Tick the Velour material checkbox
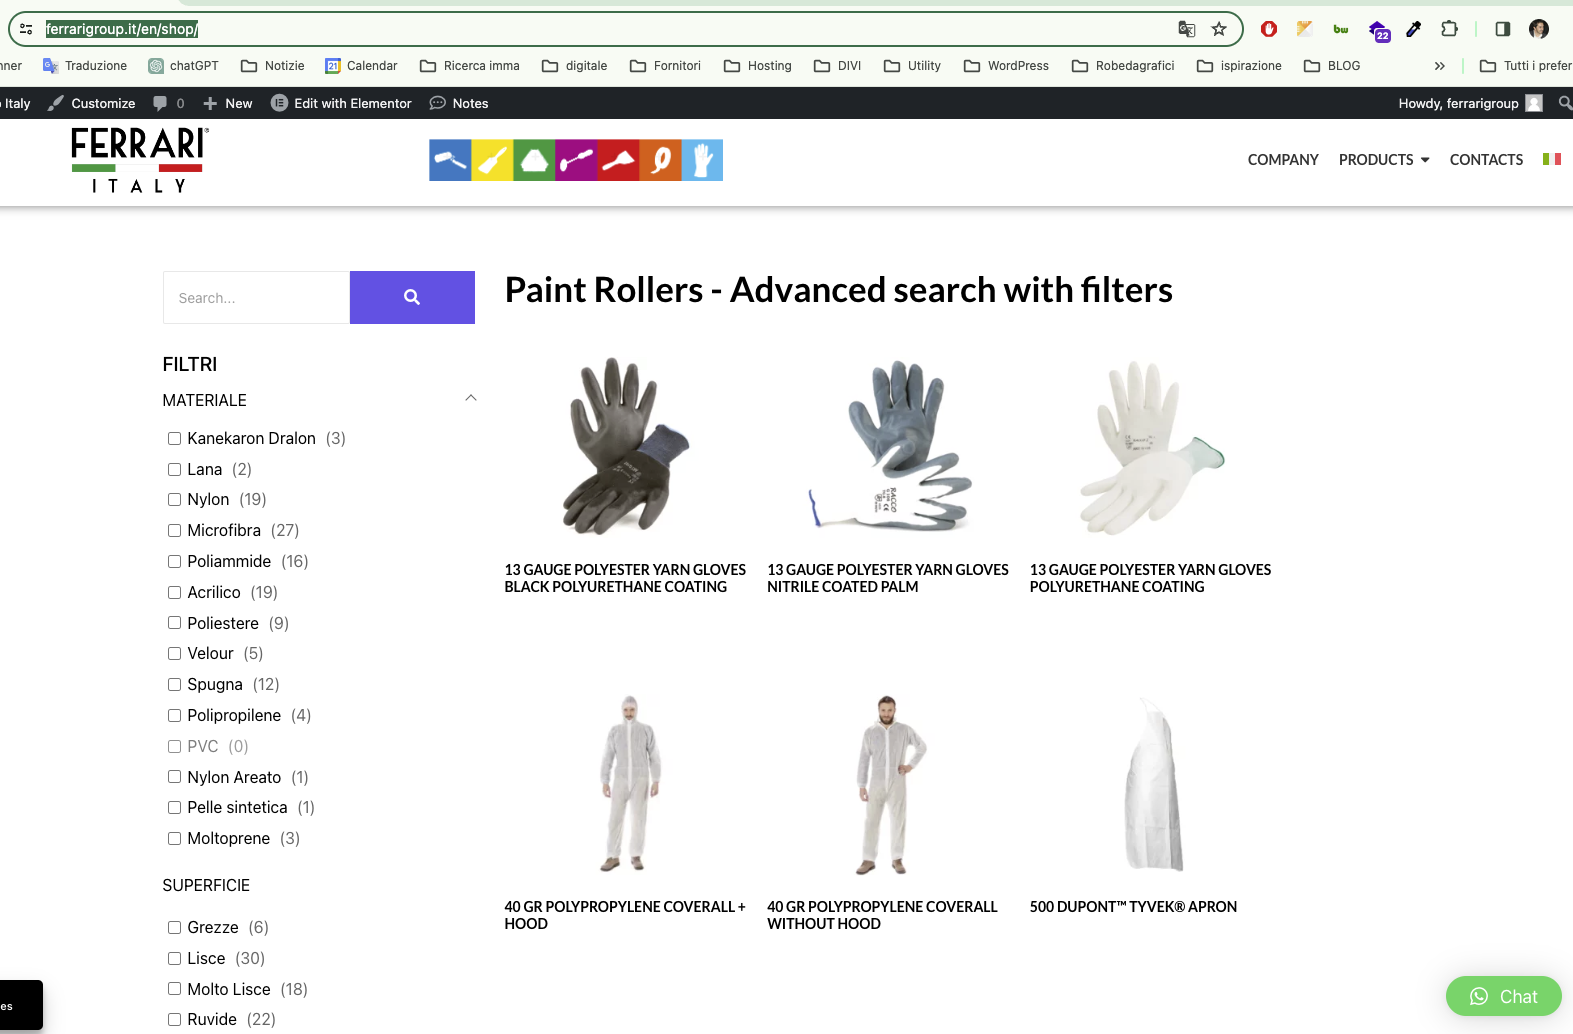The image size is (1573, 1034). [x=174, y=653]
